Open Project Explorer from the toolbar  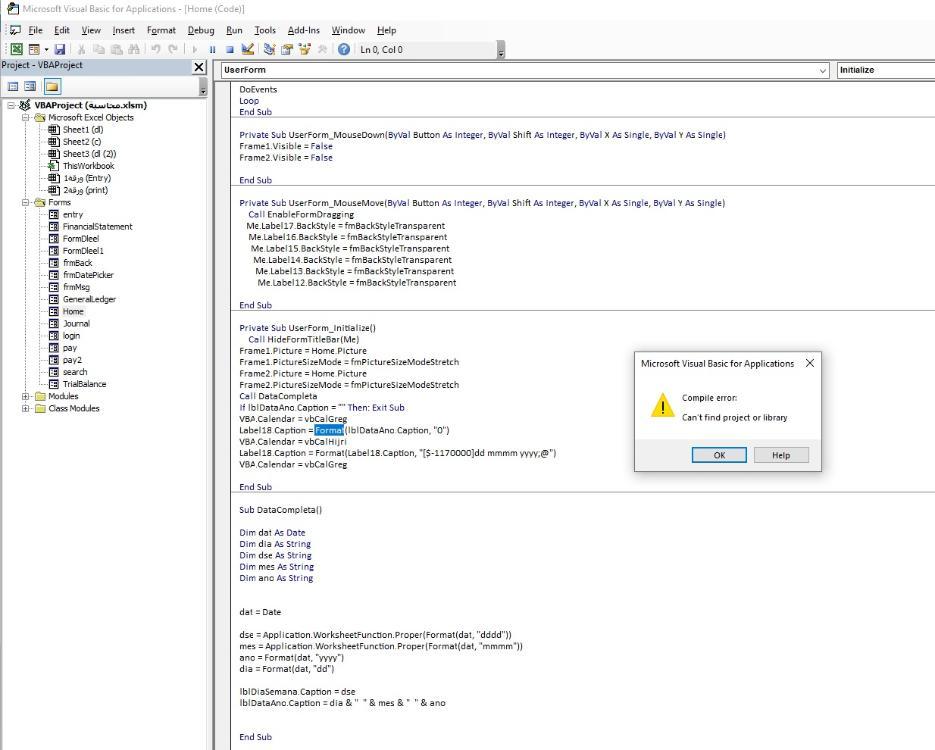pyautogui.click(x=270, y=49)
